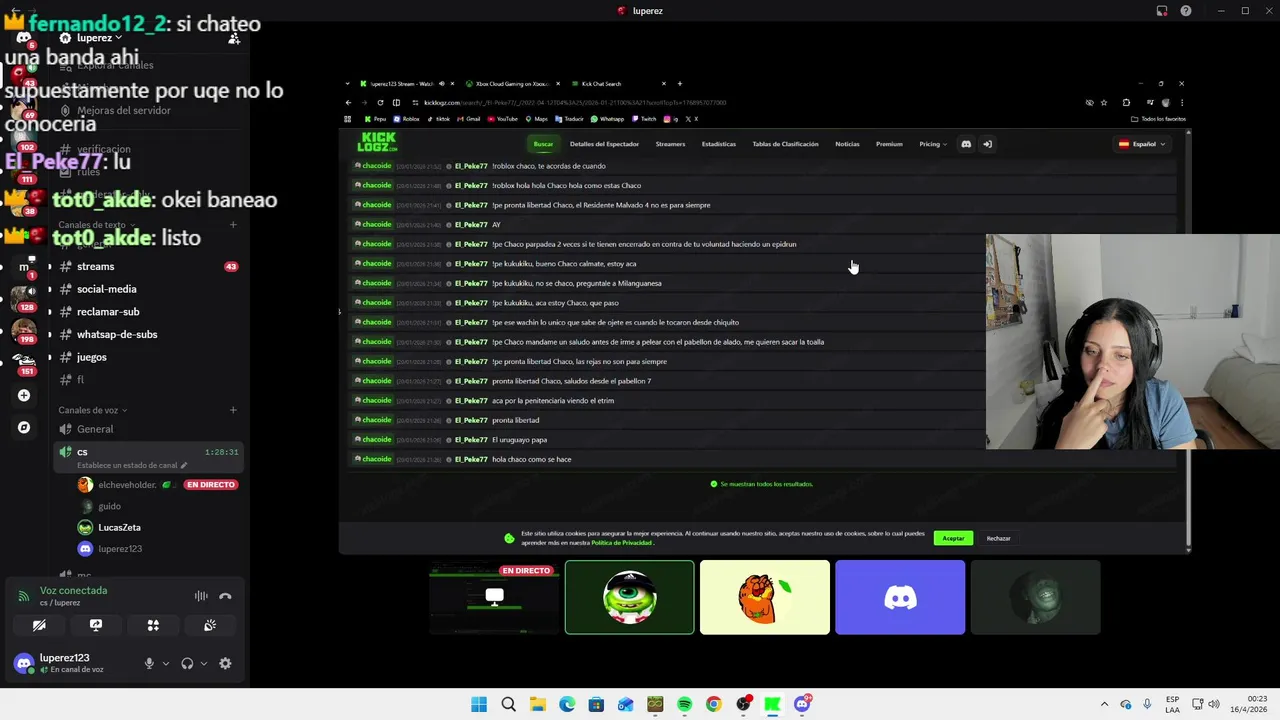
Task: Reload the browser page
Action: point(380,102)
